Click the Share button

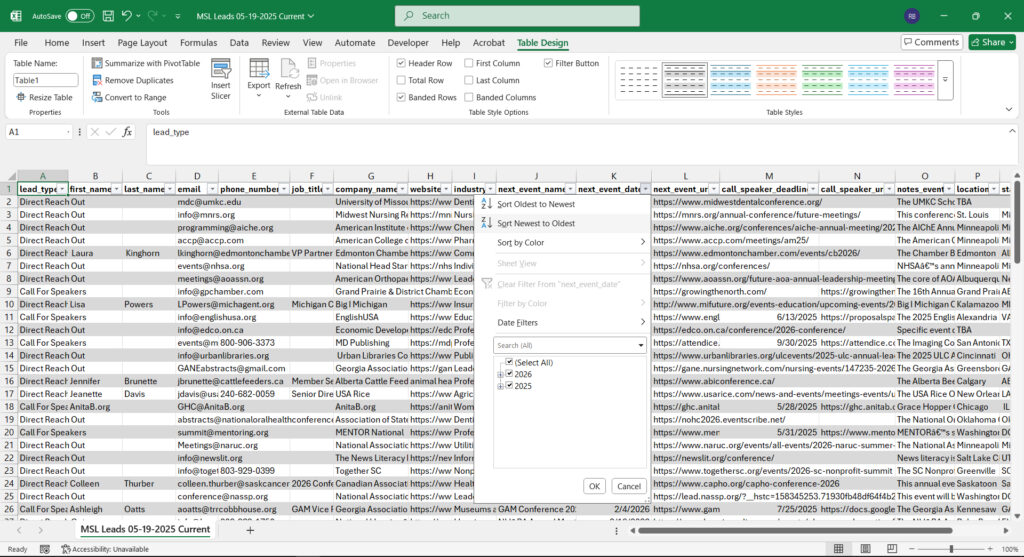click(x=992, y=42)
